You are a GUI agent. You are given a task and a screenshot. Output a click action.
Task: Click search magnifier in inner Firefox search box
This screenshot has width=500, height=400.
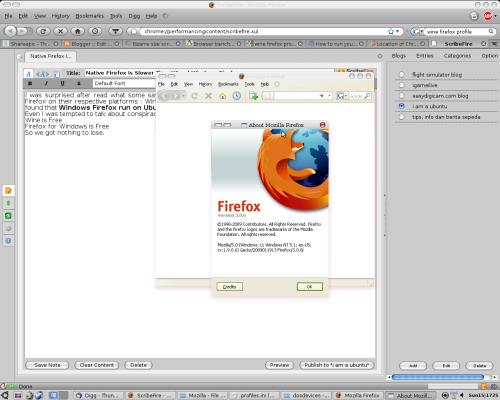(367, 96)
